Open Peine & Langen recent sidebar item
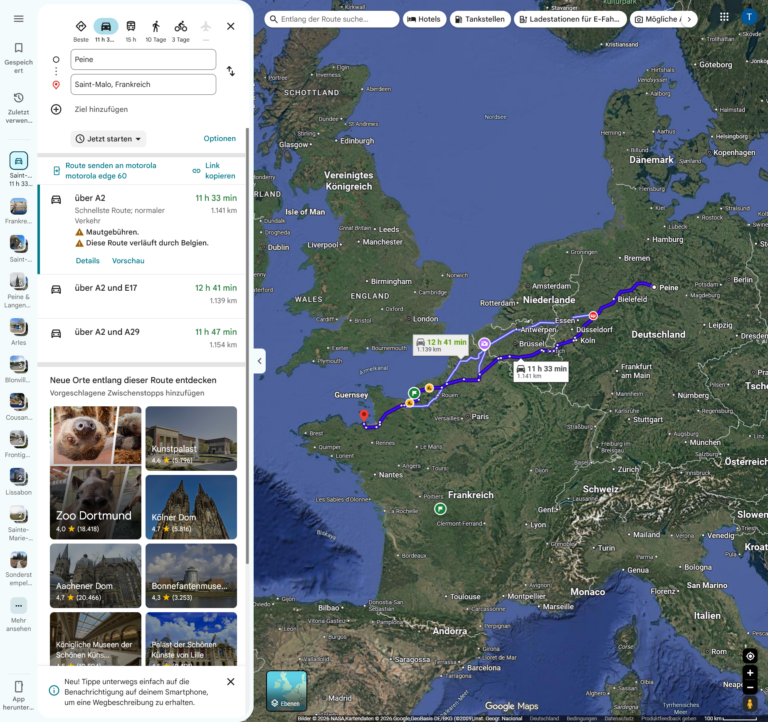The height and width of the screenshot is (722, 768). pos(19,290)
